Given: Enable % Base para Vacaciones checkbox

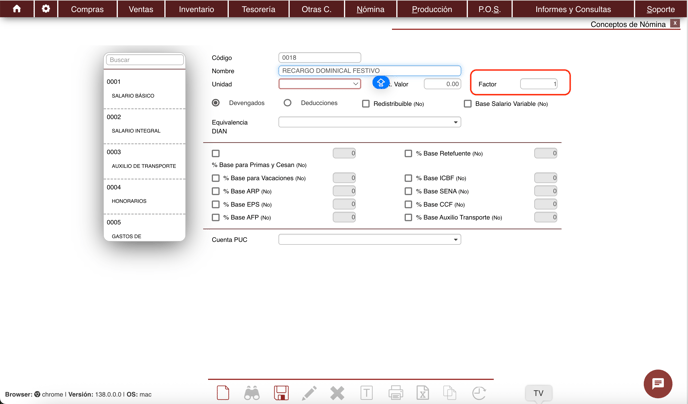Looking at the screenshot, I should tap(215, 178).
